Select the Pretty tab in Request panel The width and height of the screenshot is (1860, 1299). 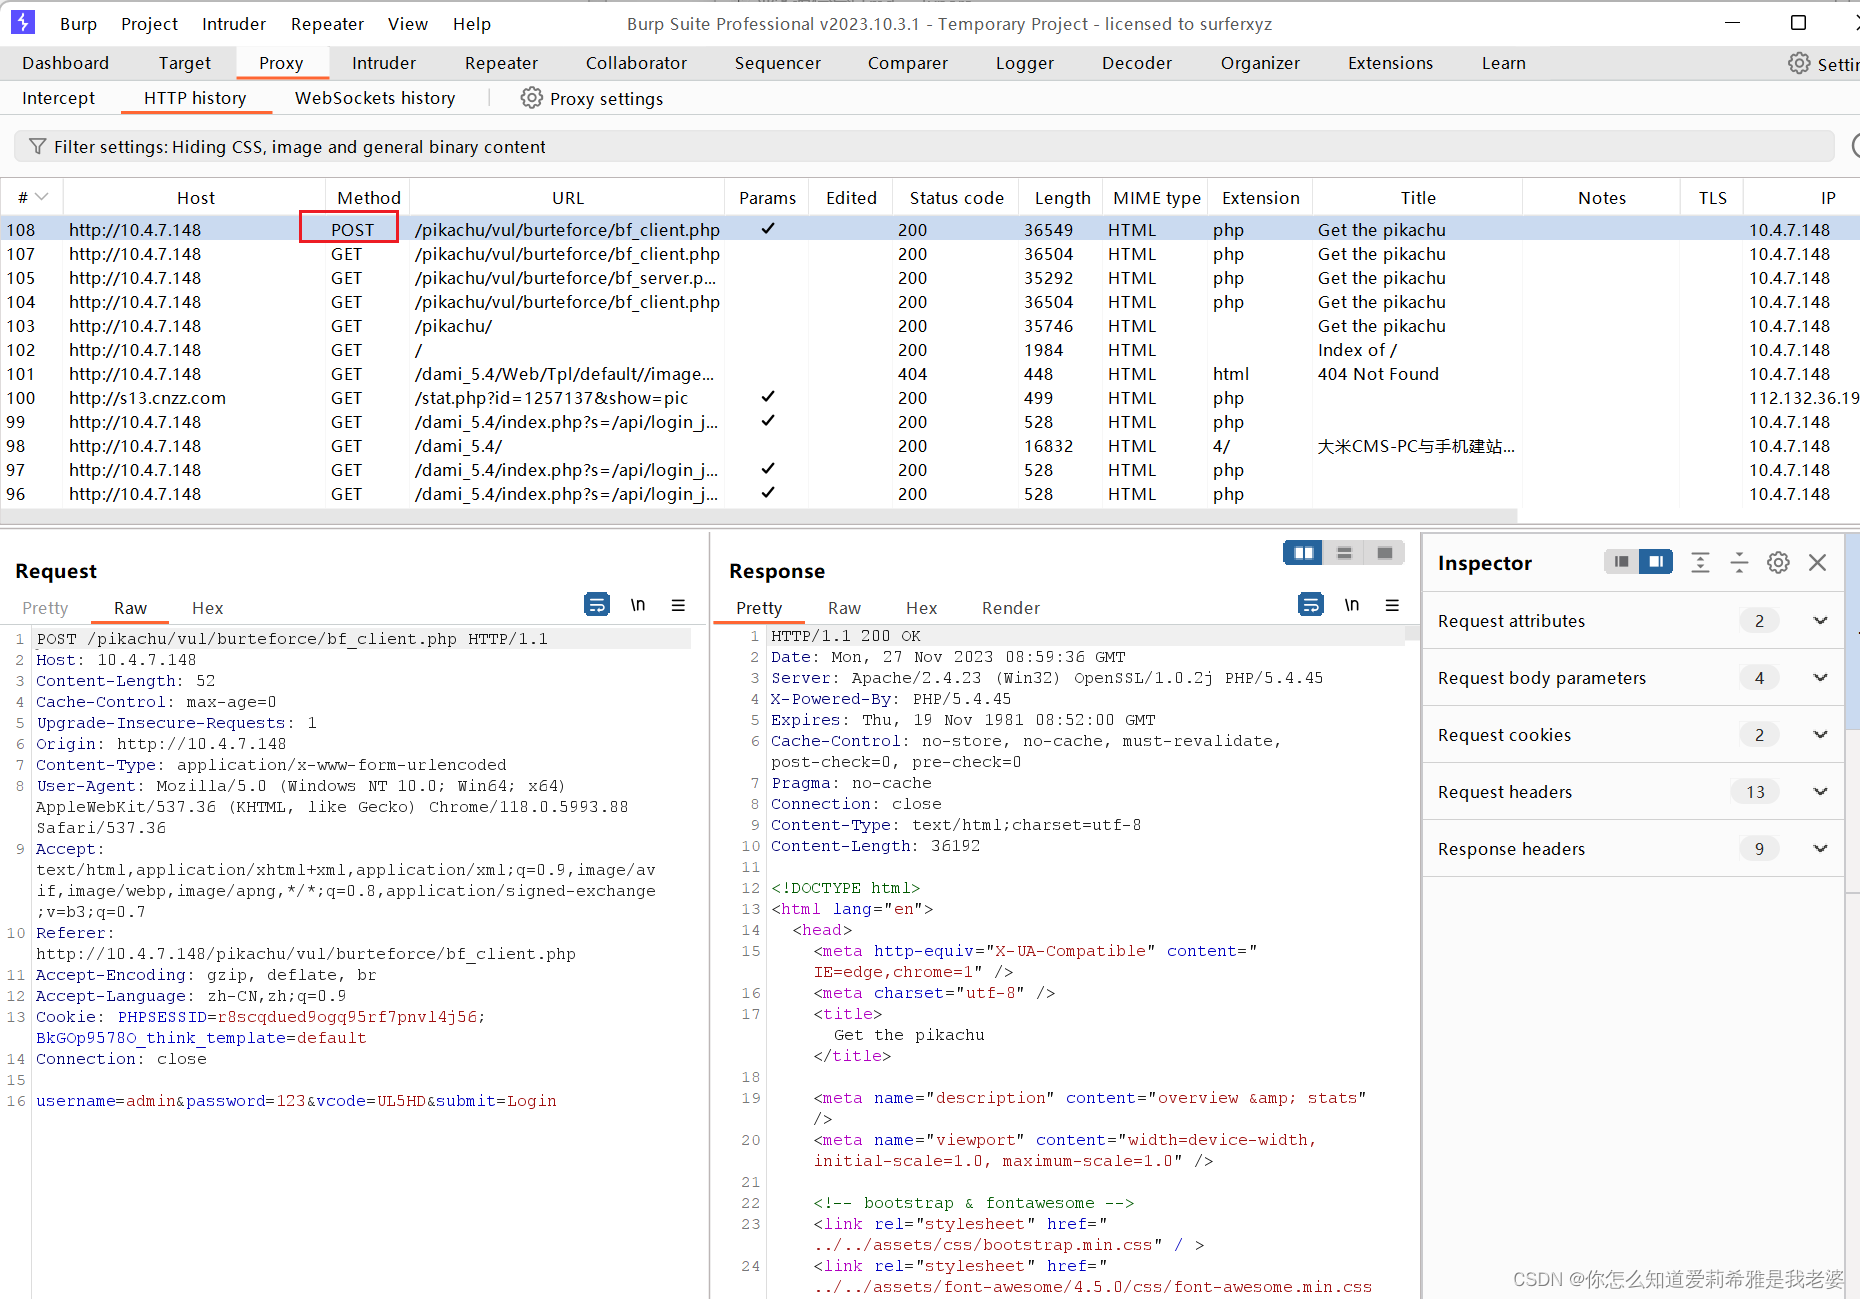[45, 608]
